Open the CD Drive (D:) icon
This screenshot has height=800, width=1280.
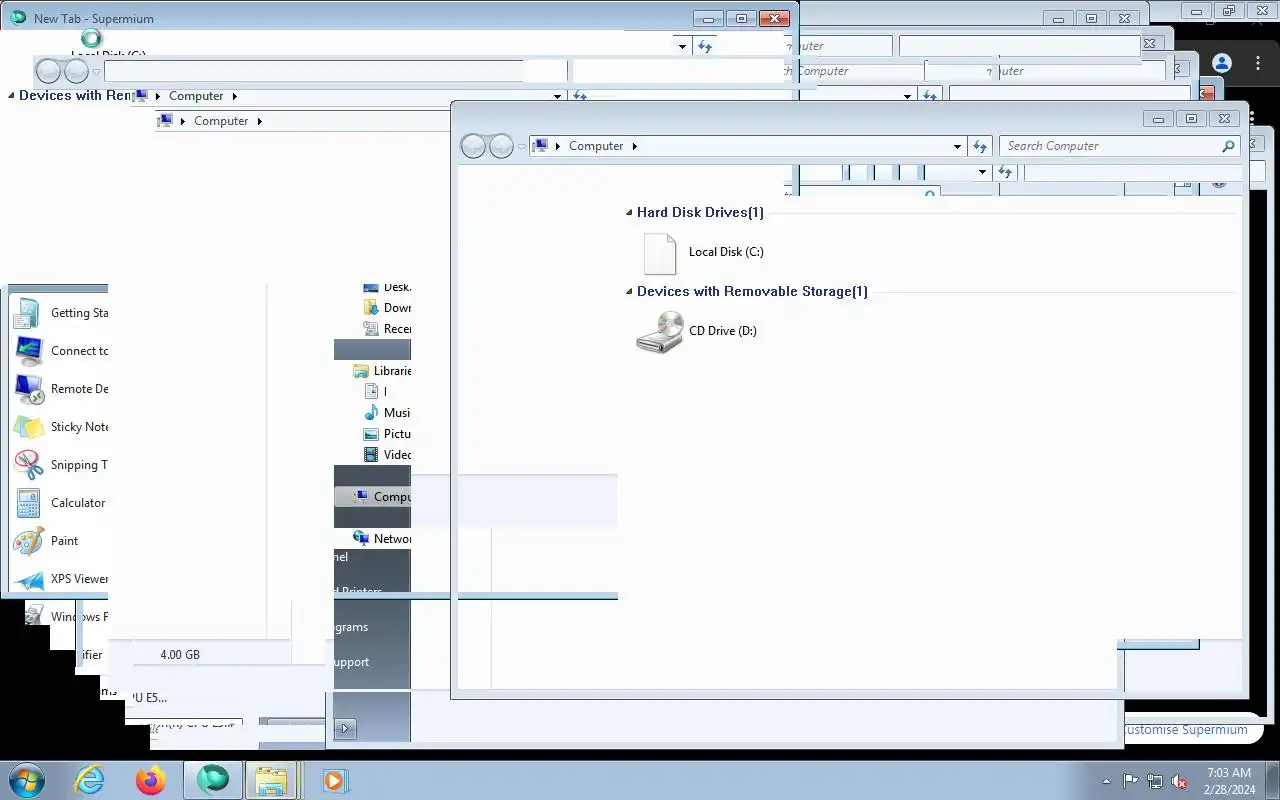(x=659, y=331)
